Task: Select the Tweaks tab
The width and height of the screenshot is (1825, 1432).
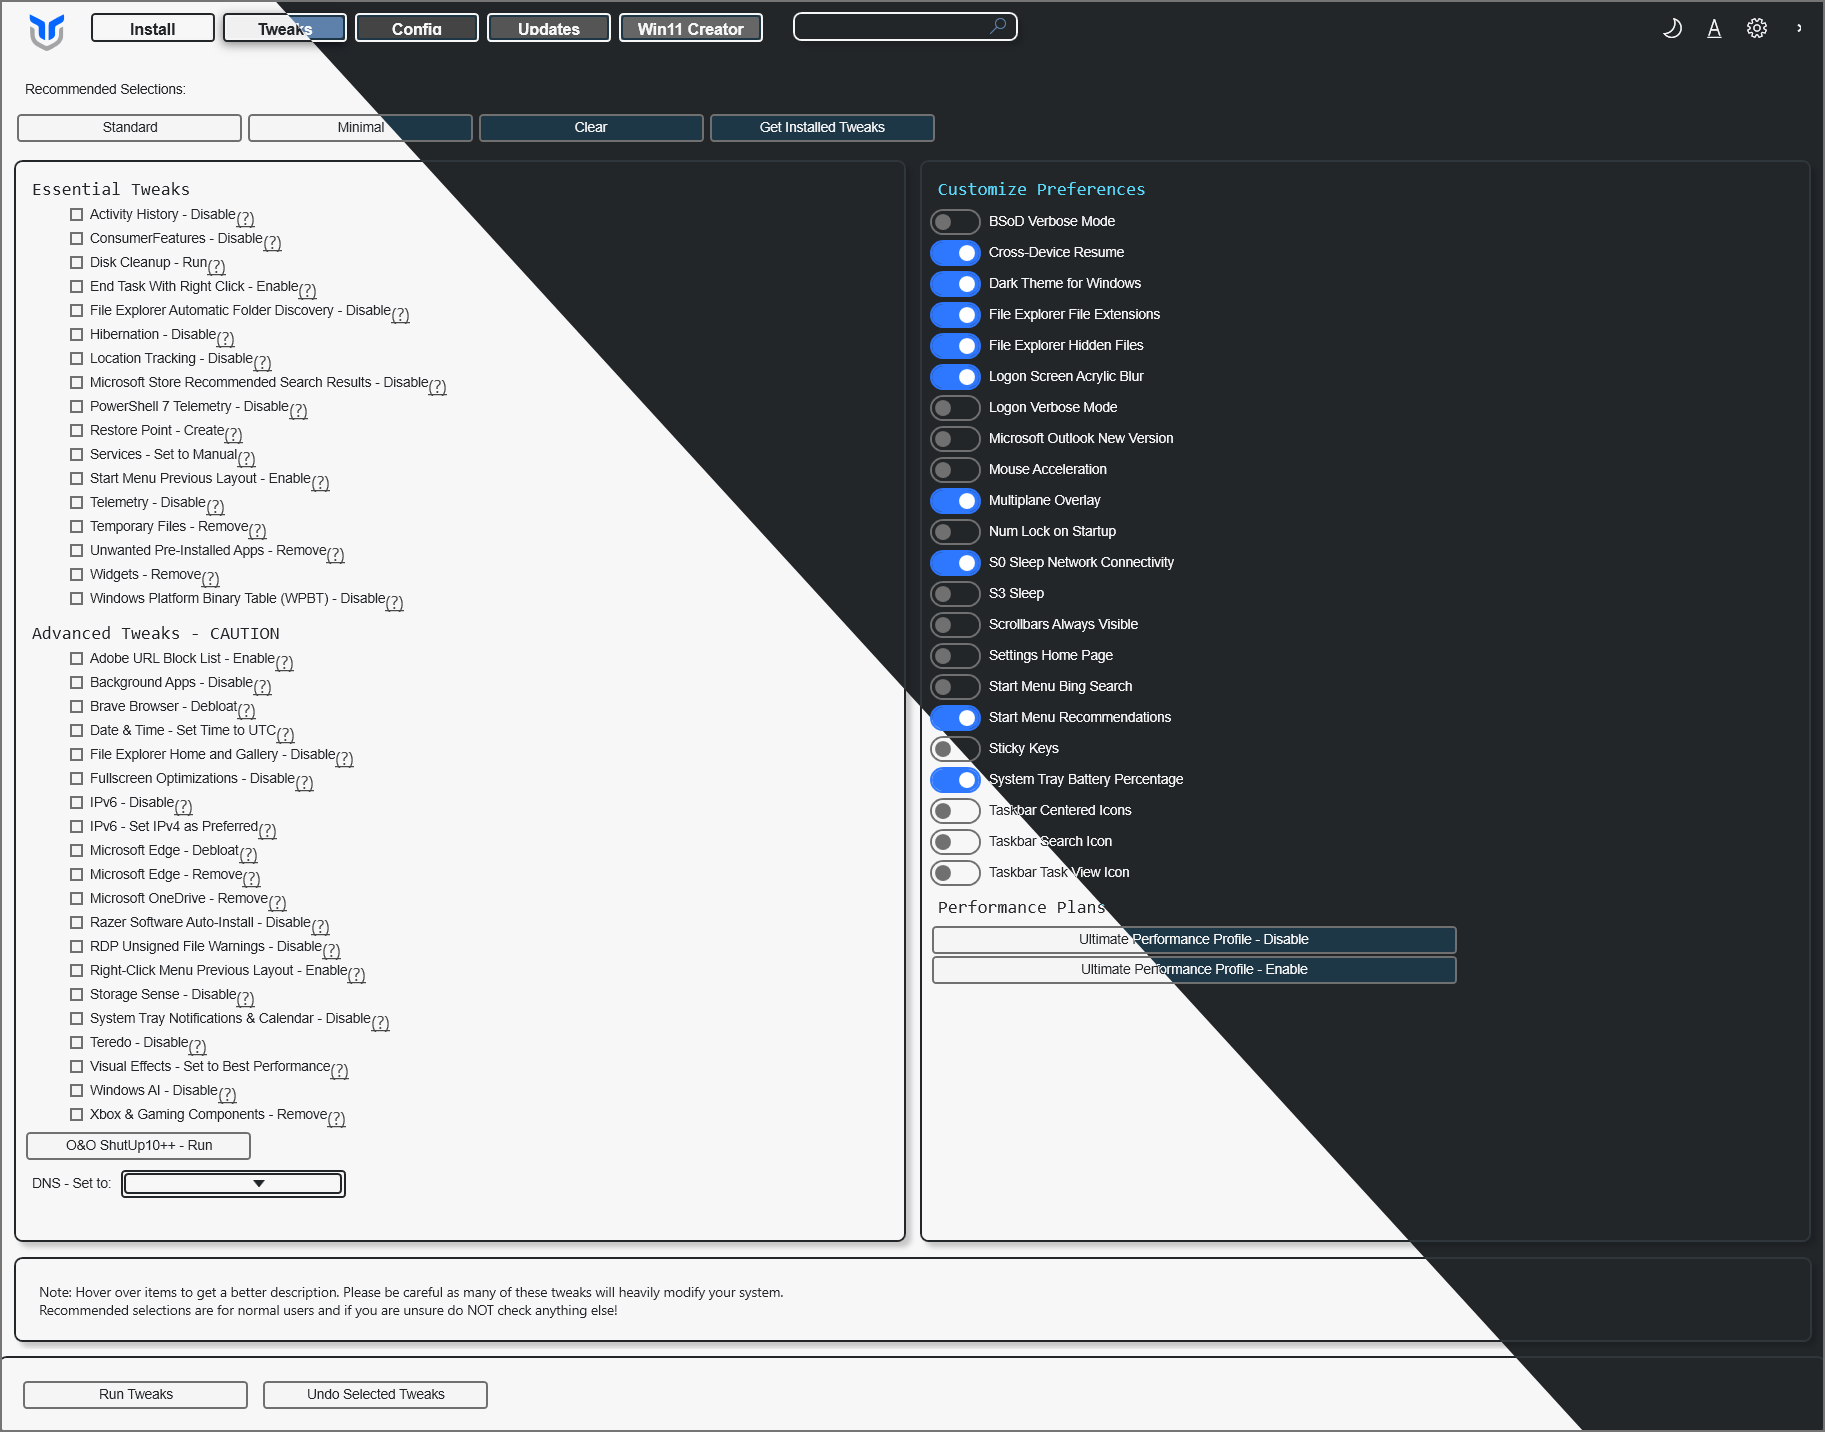Action: pos(285,28)
